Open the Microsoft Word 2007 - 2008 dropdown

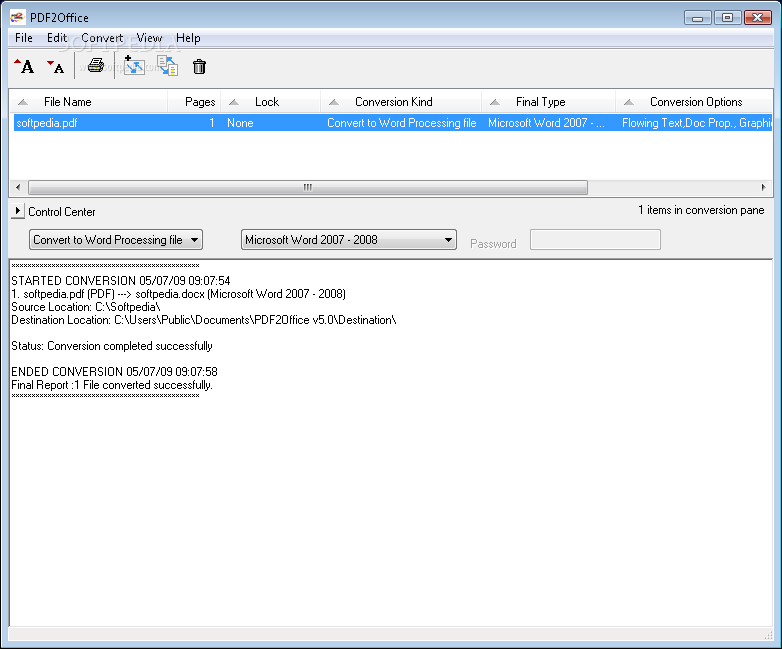(349, 240)
